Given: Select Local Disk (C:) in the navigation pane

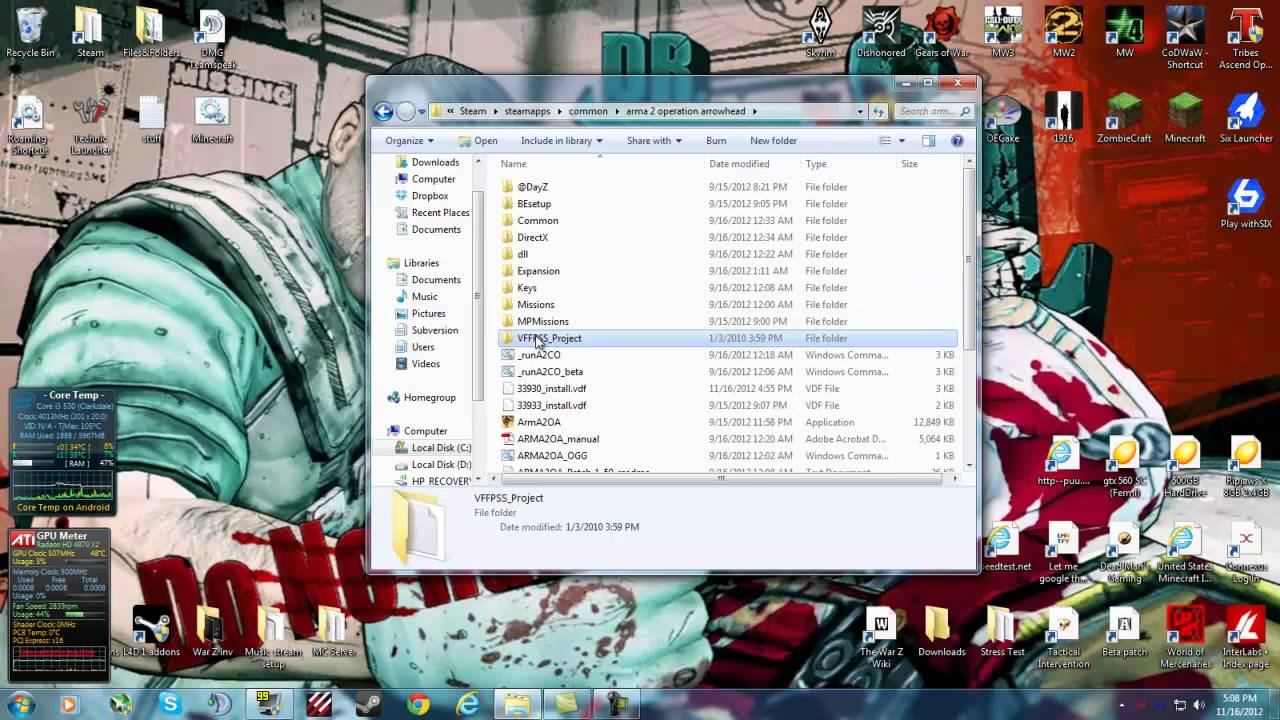Looking at the screenshot, I should (x=441, y=448).
